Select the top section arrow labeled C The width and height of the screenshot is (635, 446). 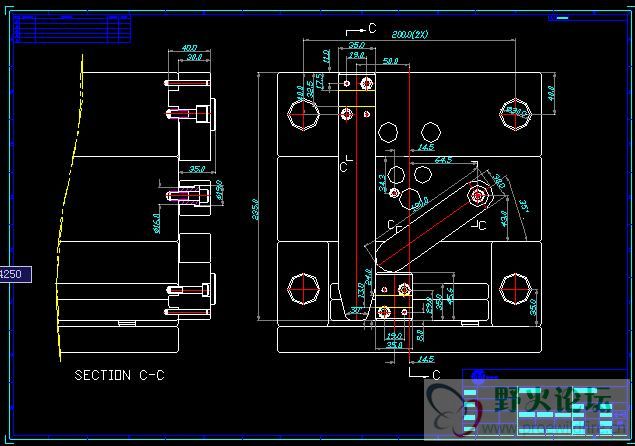point(362,29)
